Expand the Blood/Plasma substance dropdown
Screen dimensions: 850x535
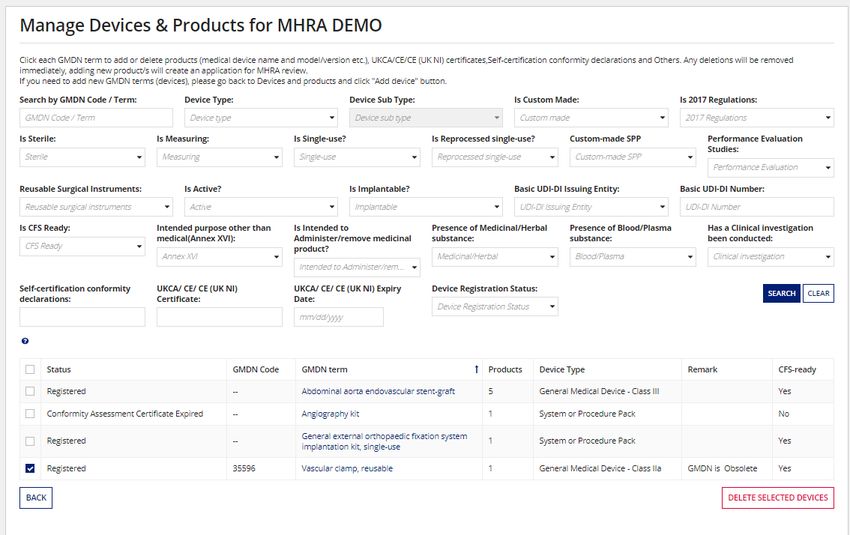pyautogui.click(x=633, y=256)
